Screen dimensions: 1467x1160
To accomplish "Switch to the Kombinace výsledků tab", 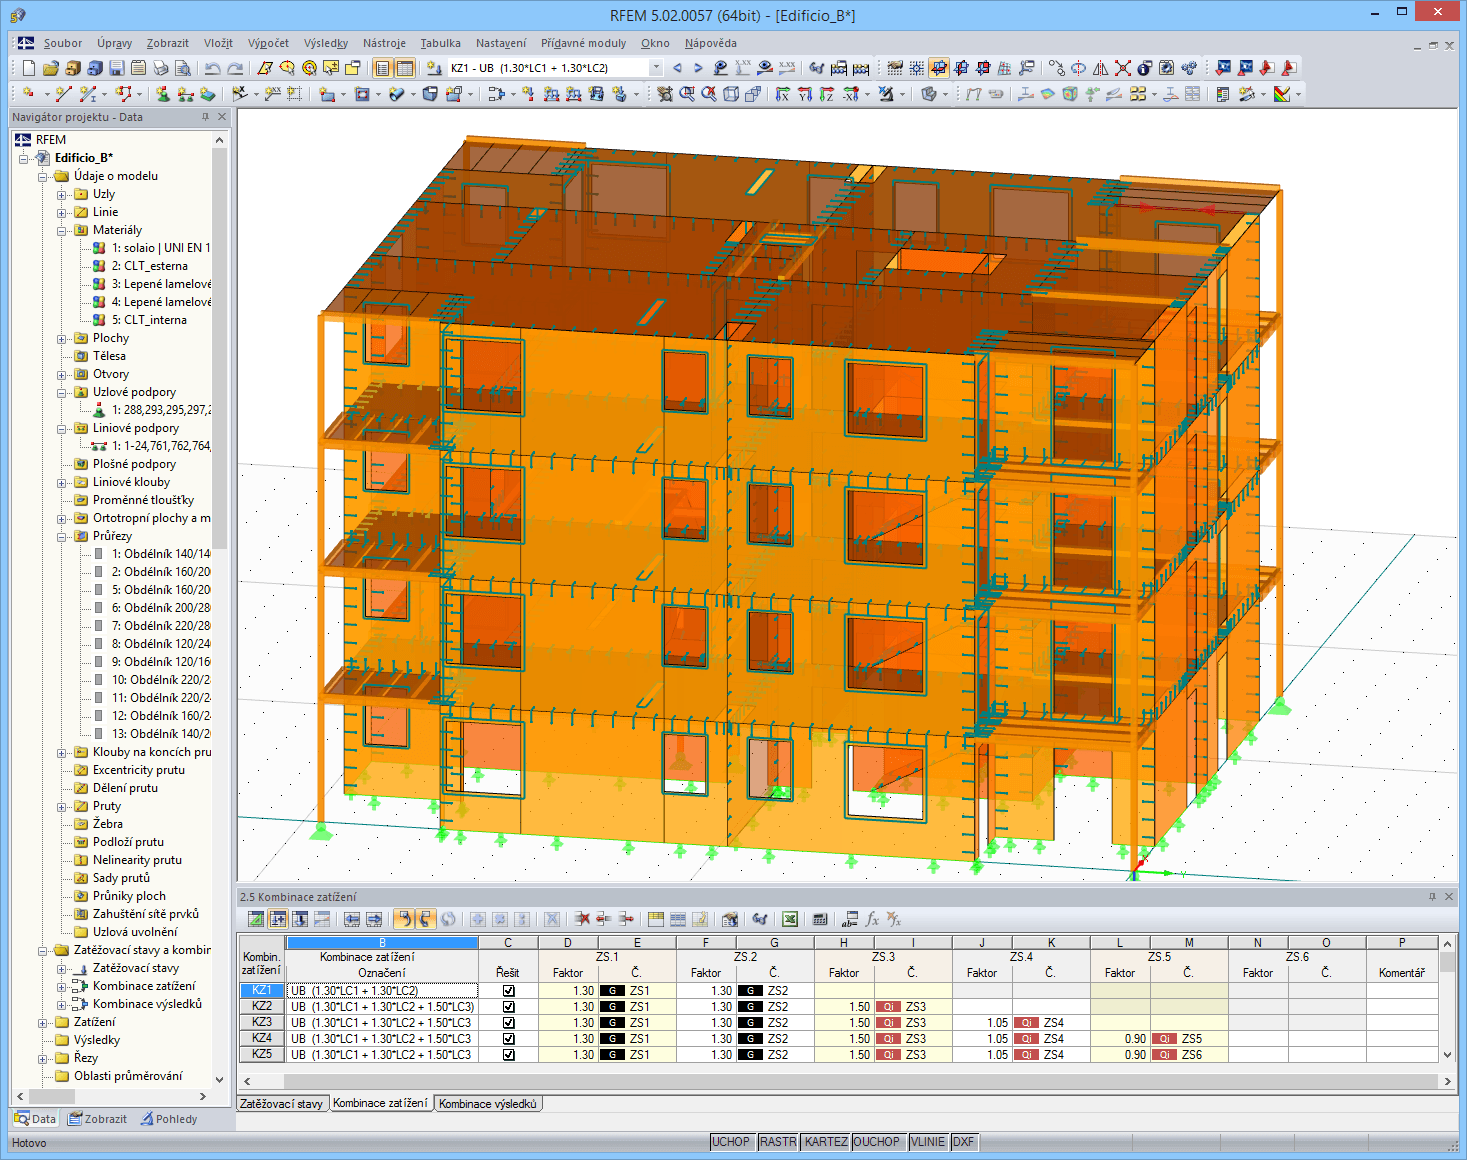I will (488, 1103).
